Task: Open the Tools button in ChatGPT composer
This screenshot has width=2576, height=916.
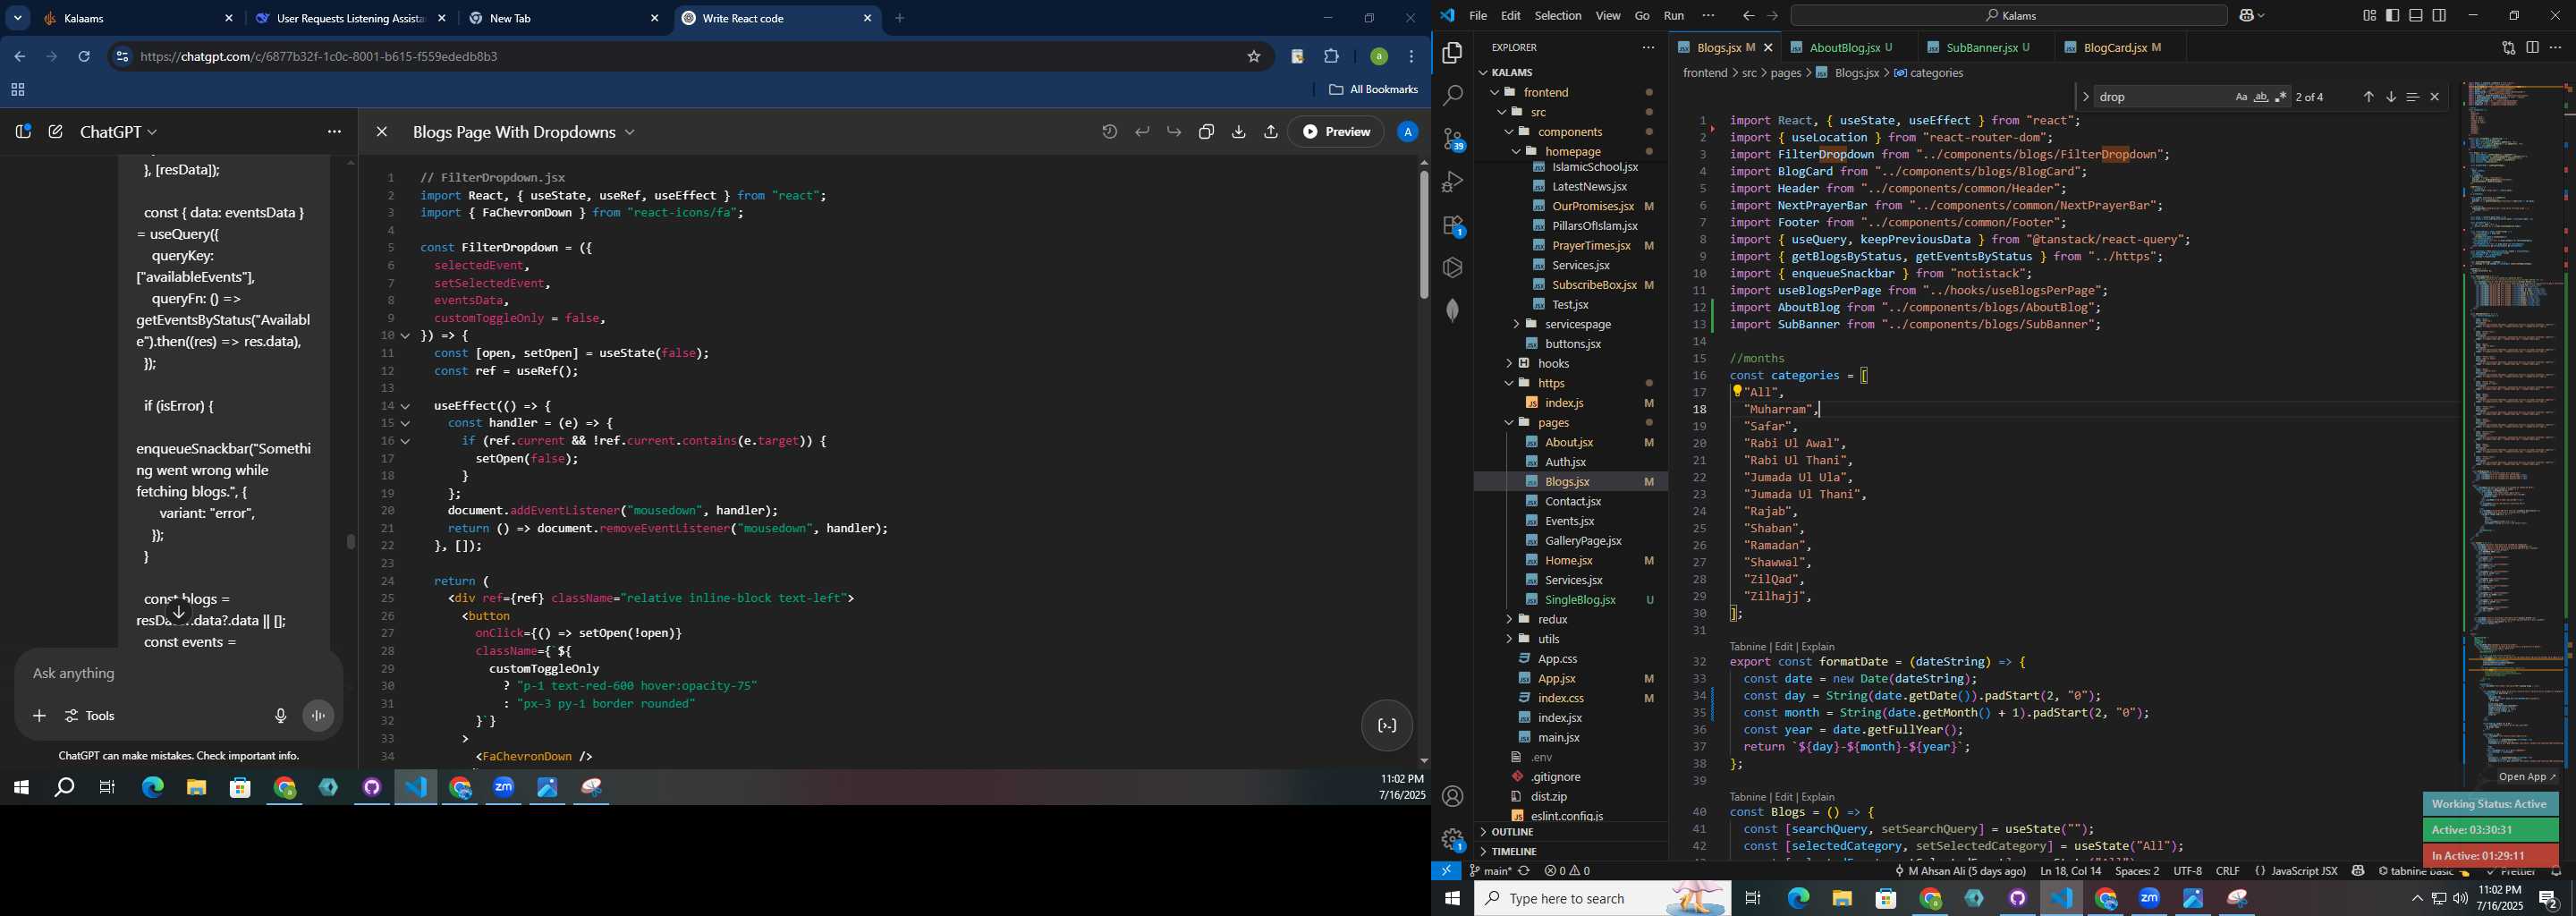Action: (91, 716)
